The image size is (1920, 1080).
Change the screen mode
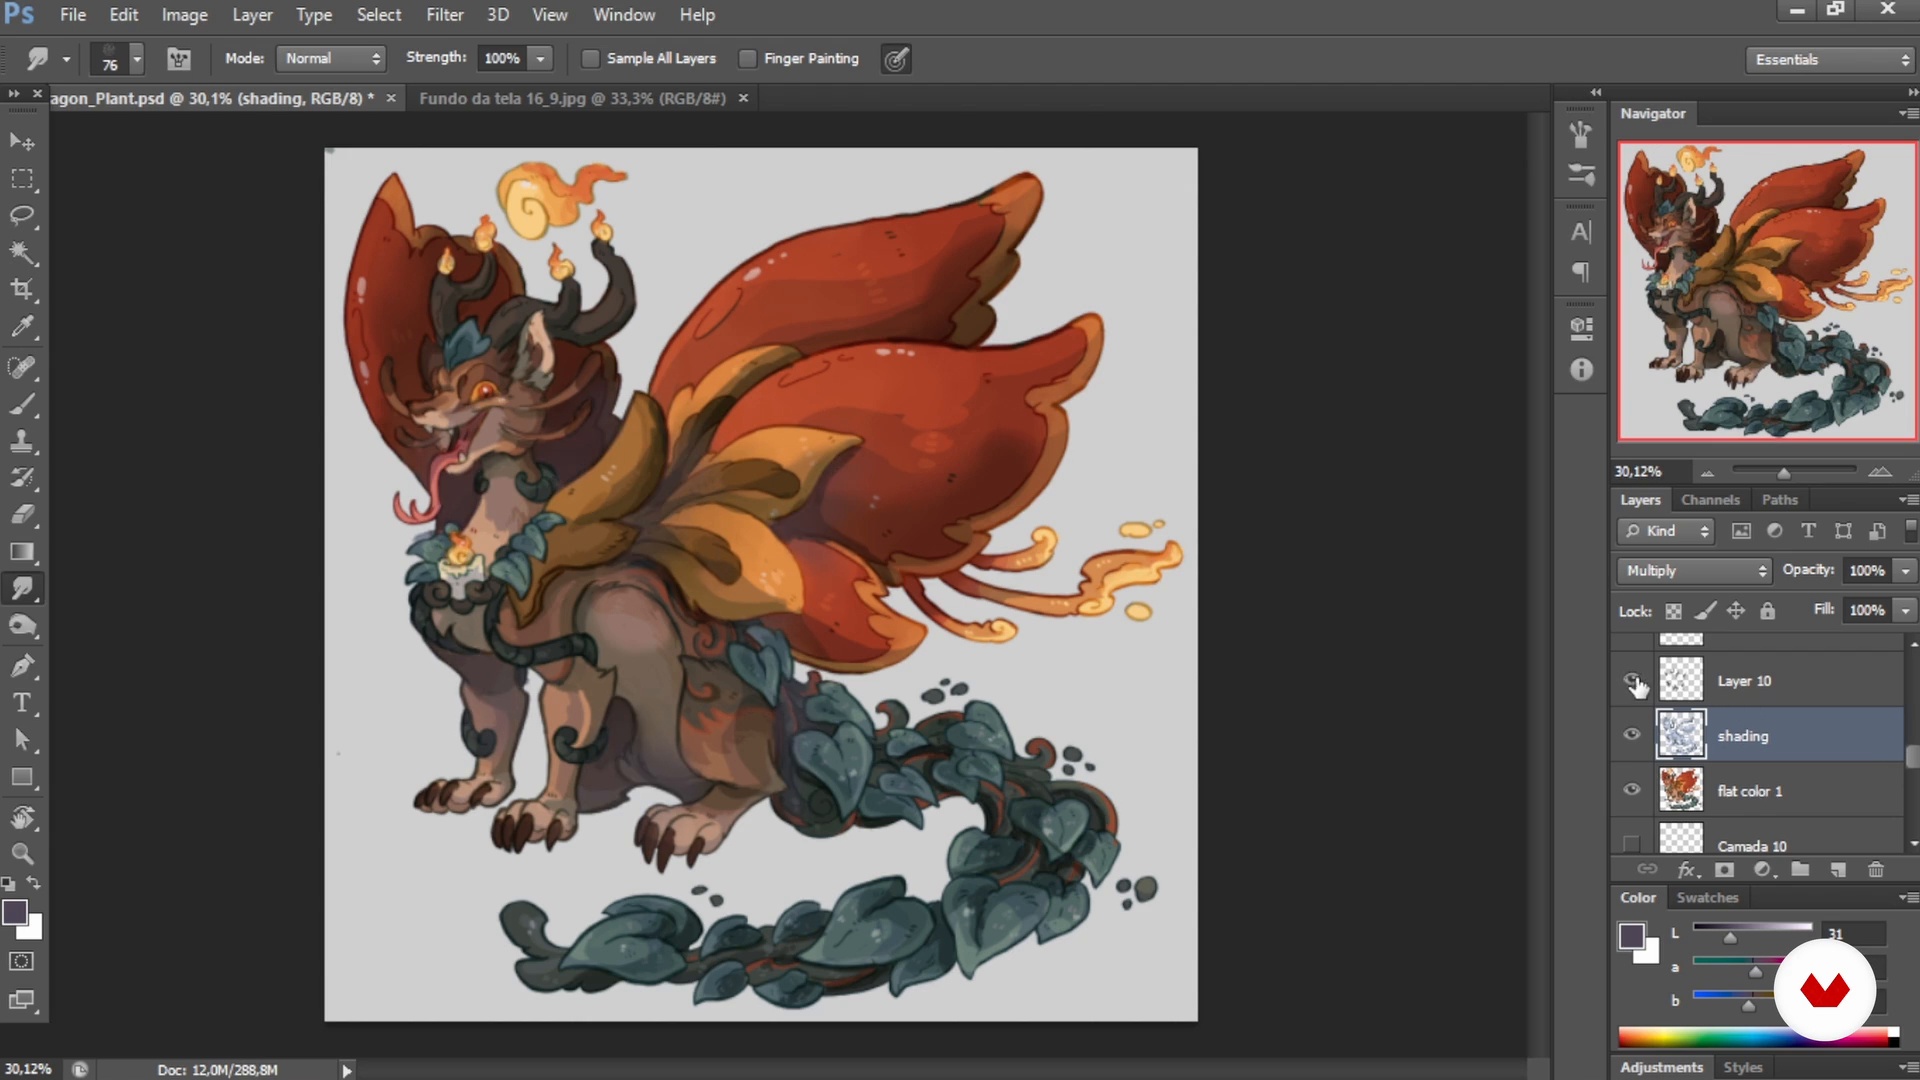point(22,1000)
